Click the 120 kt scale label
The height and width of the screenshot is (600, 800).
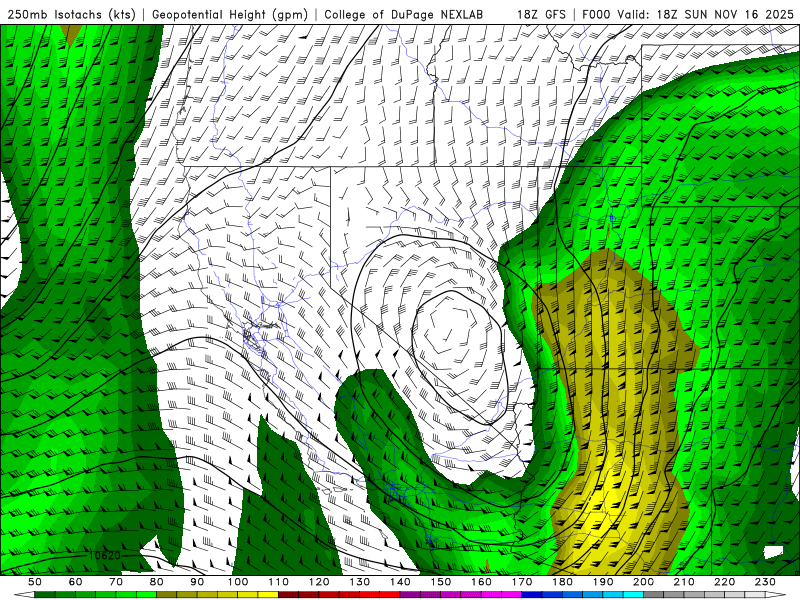[x=319, y=582]
